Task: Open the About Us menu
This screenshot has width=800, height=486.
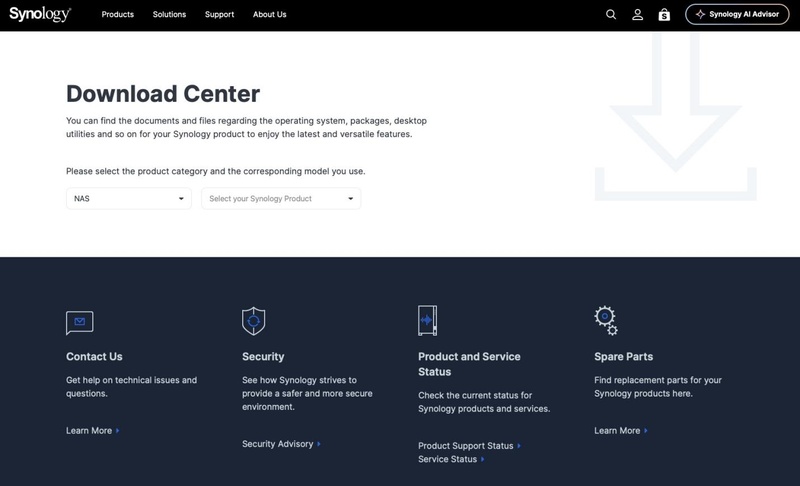Action: pos(269,15)
